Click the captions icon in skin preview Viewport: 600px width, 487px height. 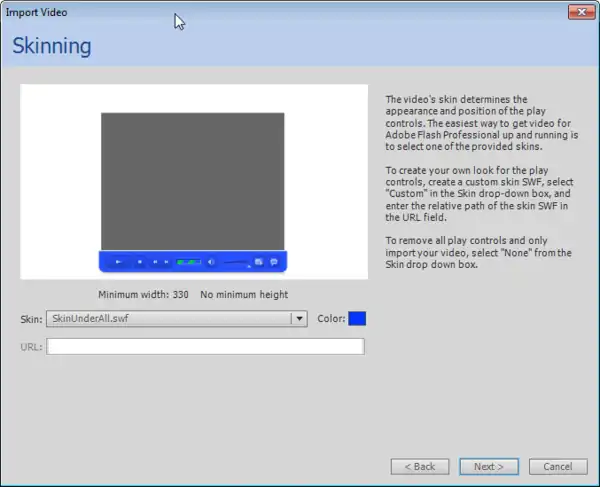(x=273, y=262)
